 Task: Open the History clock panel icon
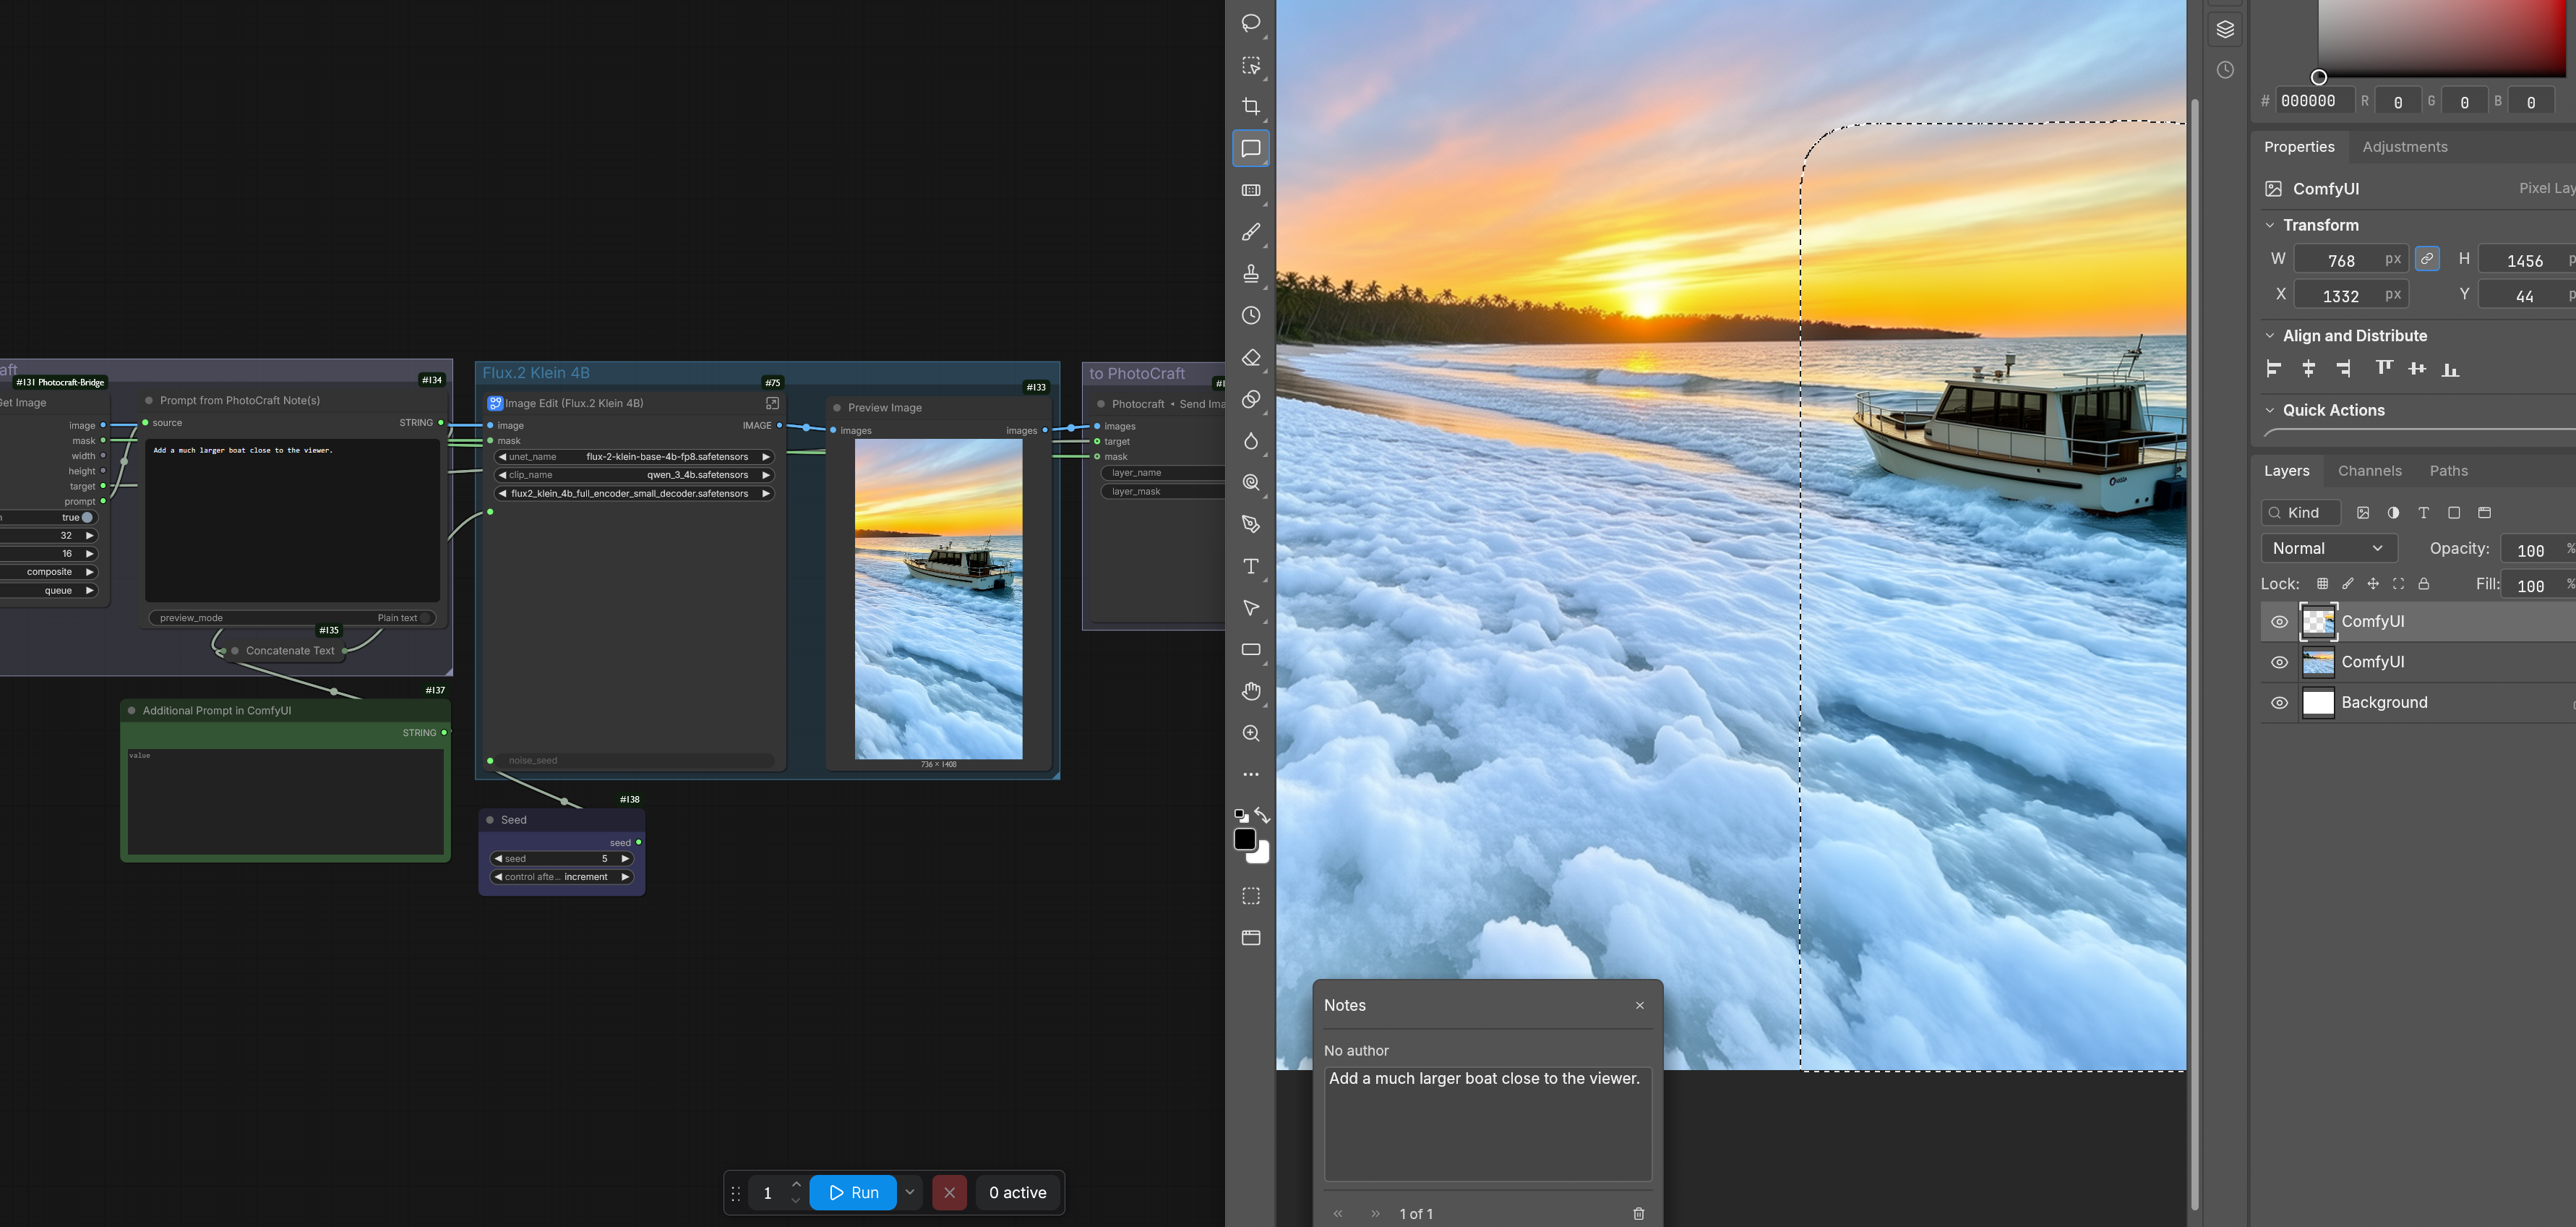pyautogui.click(x=2225, y=70)
